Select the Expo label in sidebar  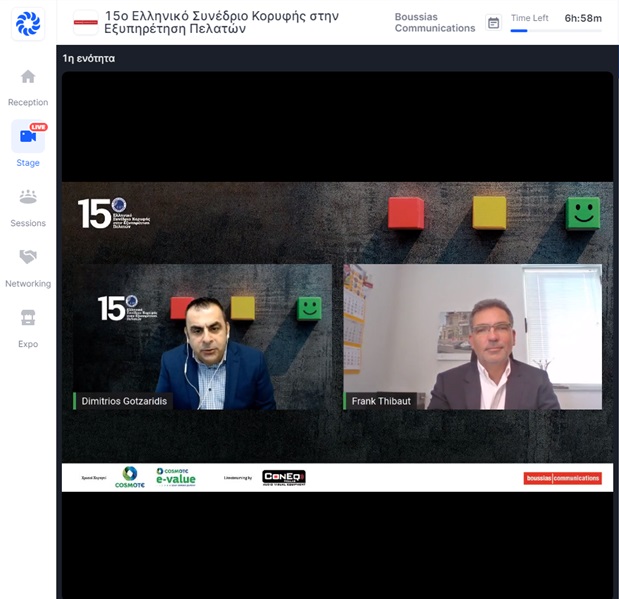(x=28, y=344)
